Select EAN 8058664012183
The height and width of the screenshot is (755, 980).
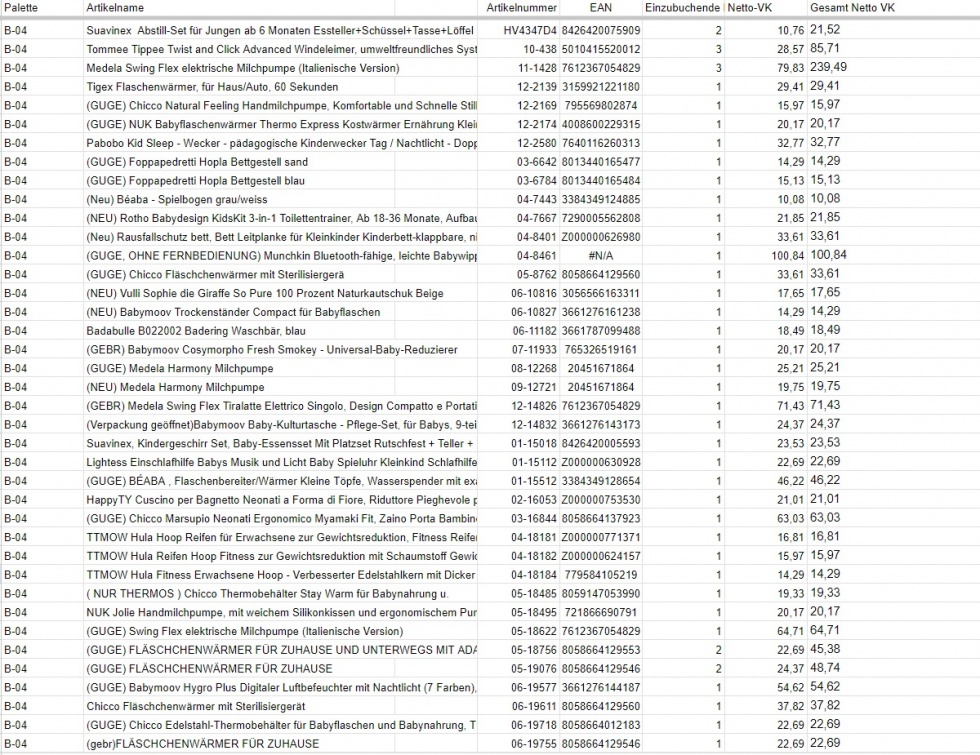pyautogui.click(x=601, y=725)
